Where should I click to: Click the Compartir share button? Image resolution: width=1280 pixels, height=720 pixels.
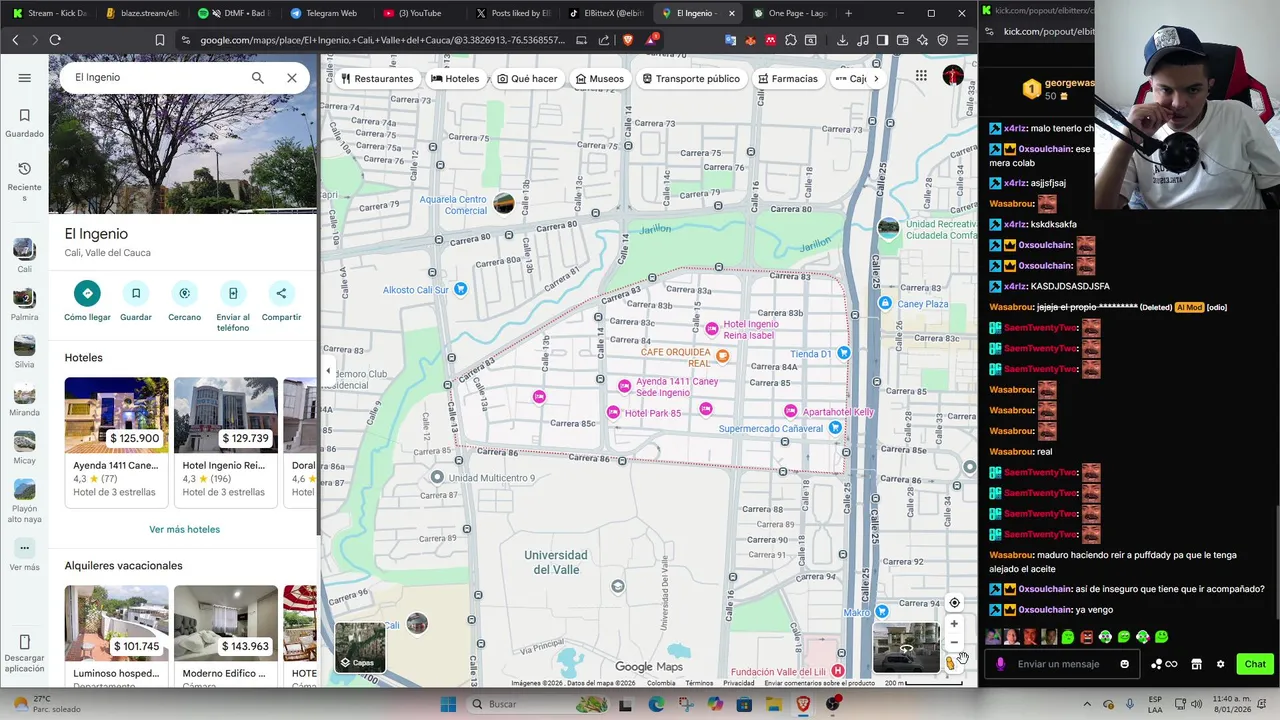click(281, 301)
